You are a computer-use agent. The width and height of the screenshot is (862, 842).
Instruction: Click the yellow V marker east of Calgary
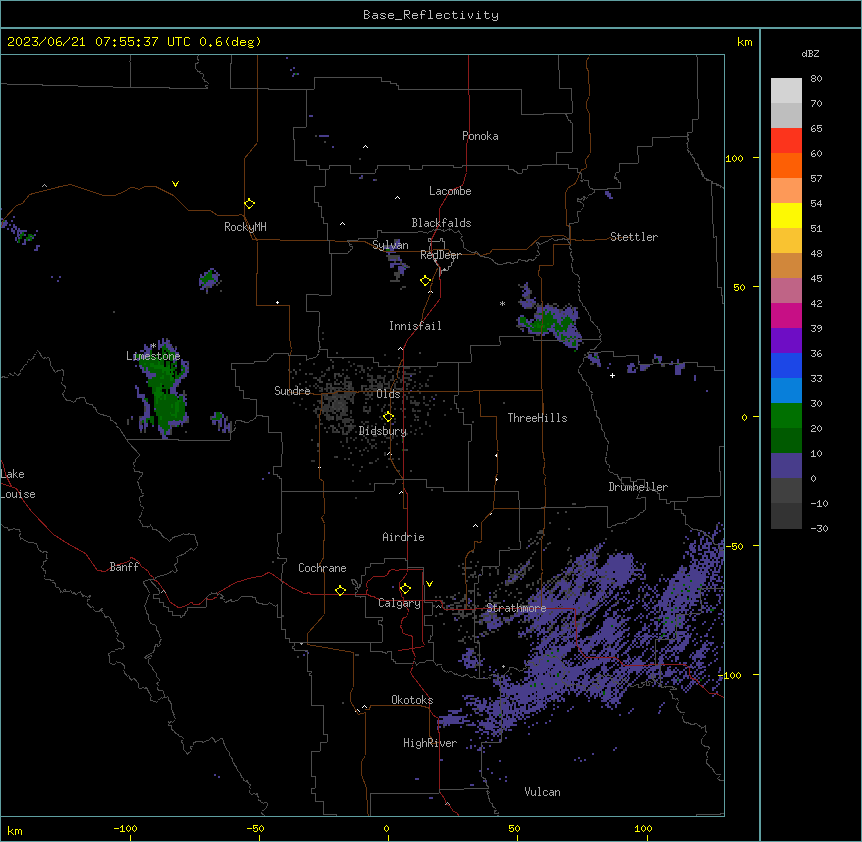pyautogui.click(x=429, y=584)
